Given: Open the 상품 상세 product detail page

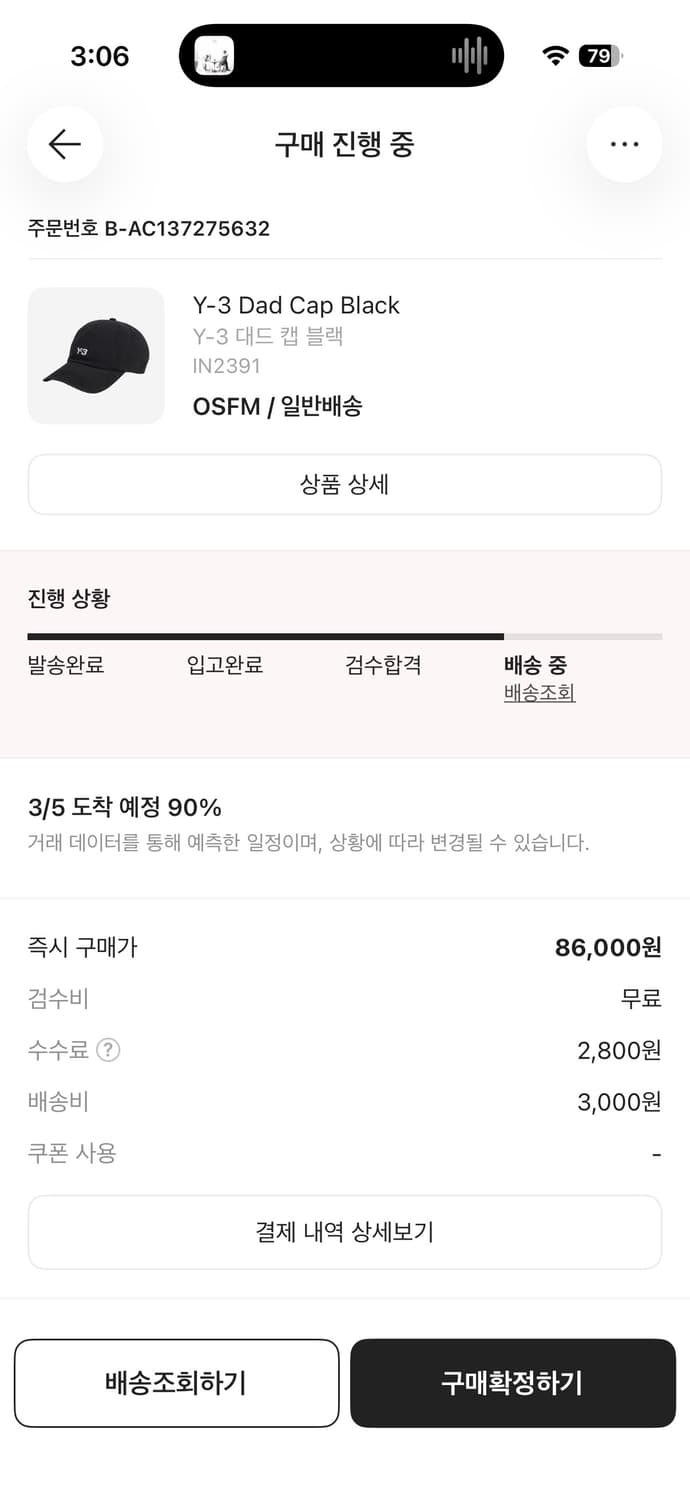Looking at the screenshot, I should [345, 484].
